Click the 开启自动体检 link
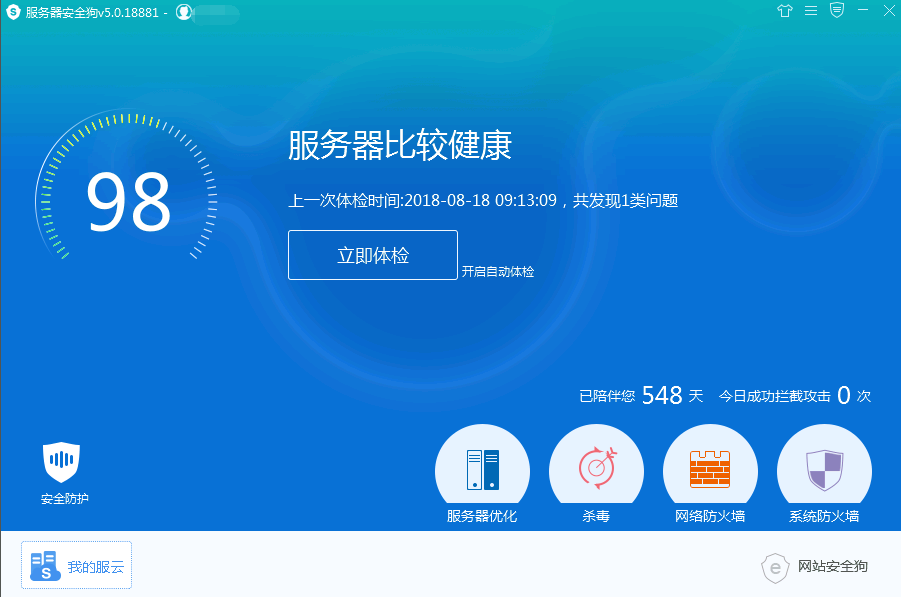 point(498,272)
